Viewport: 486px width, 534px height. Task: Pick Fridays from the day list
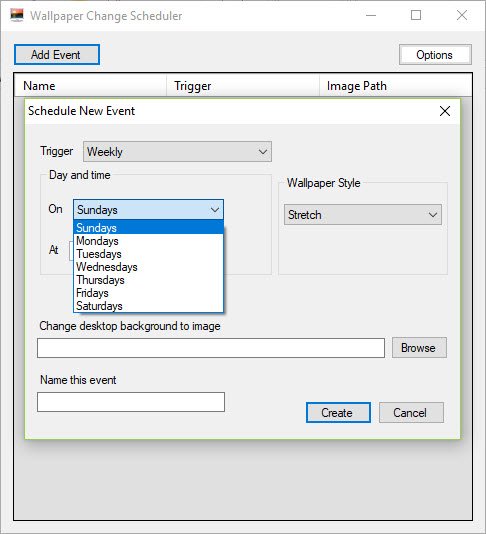coord(148,293)
